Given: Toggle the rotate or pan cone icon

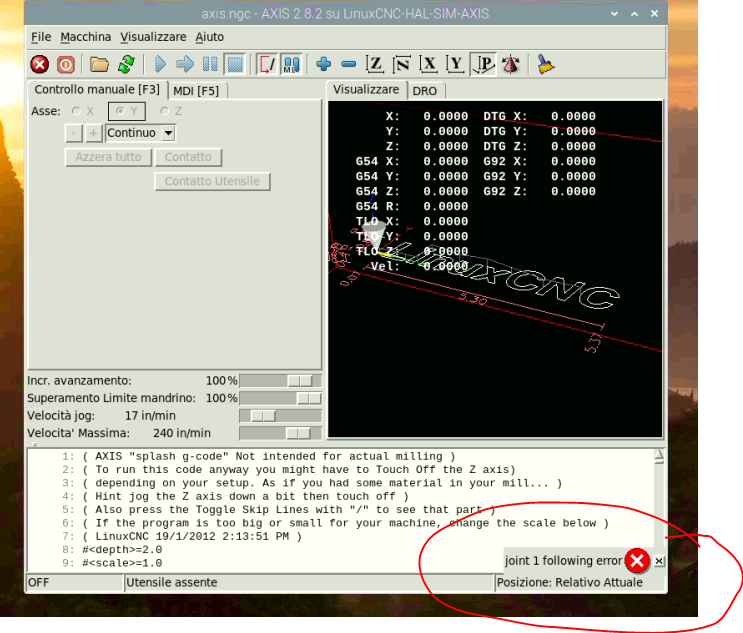Looking at the screenshot, I should coord(510,64).
